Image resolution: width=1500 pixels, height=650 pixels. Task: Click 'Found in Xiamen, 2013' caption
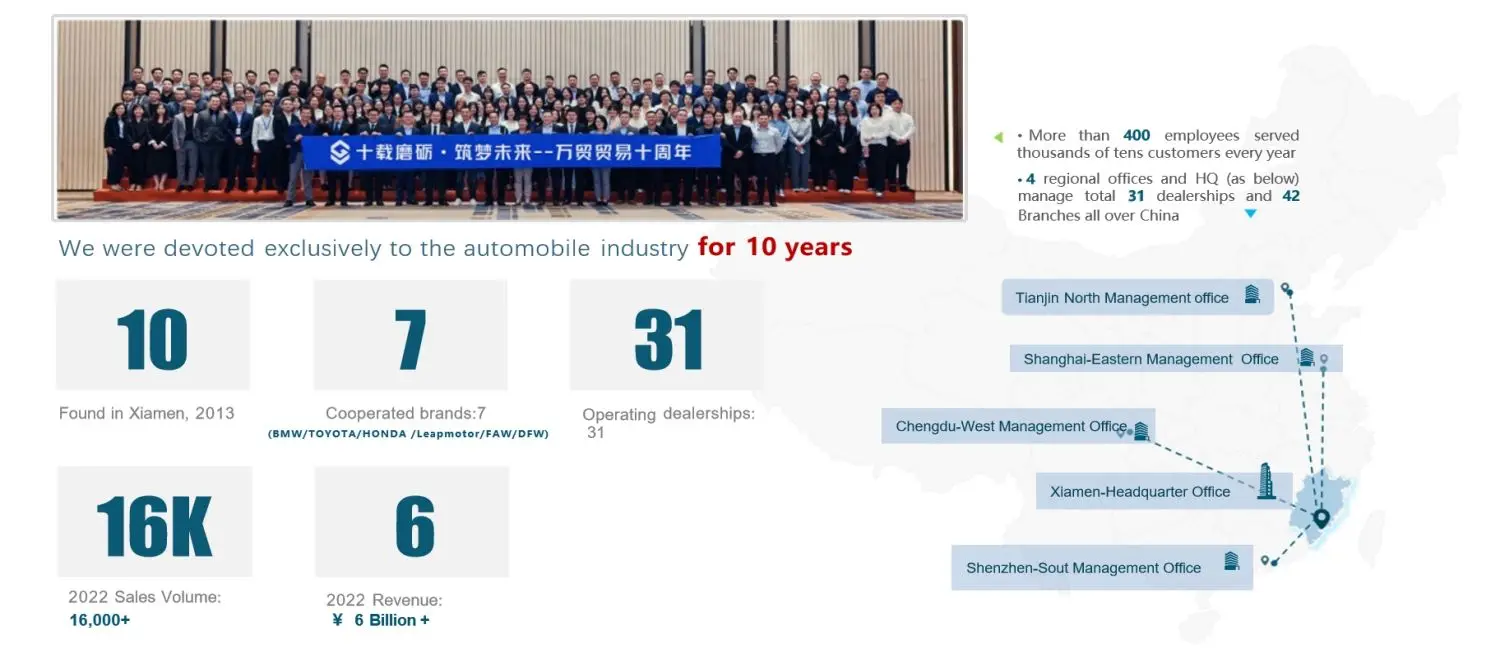[147, 413]
